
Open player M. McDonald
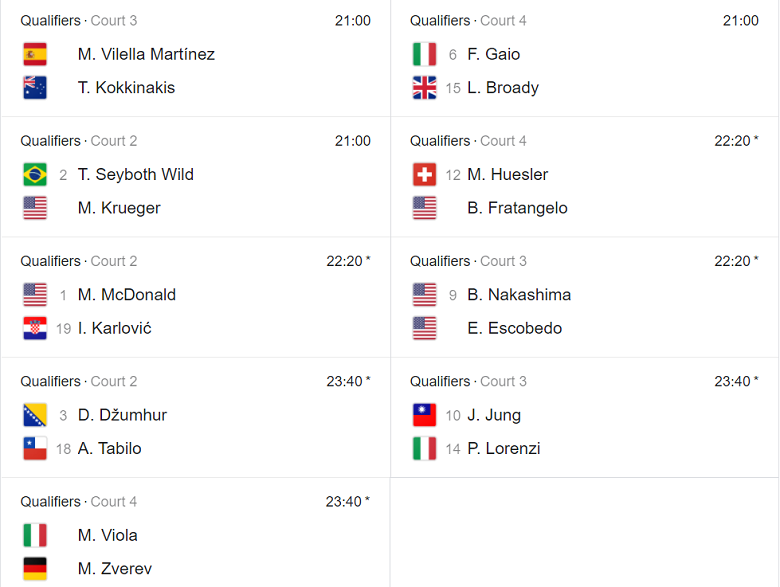(x=127, y=294)
